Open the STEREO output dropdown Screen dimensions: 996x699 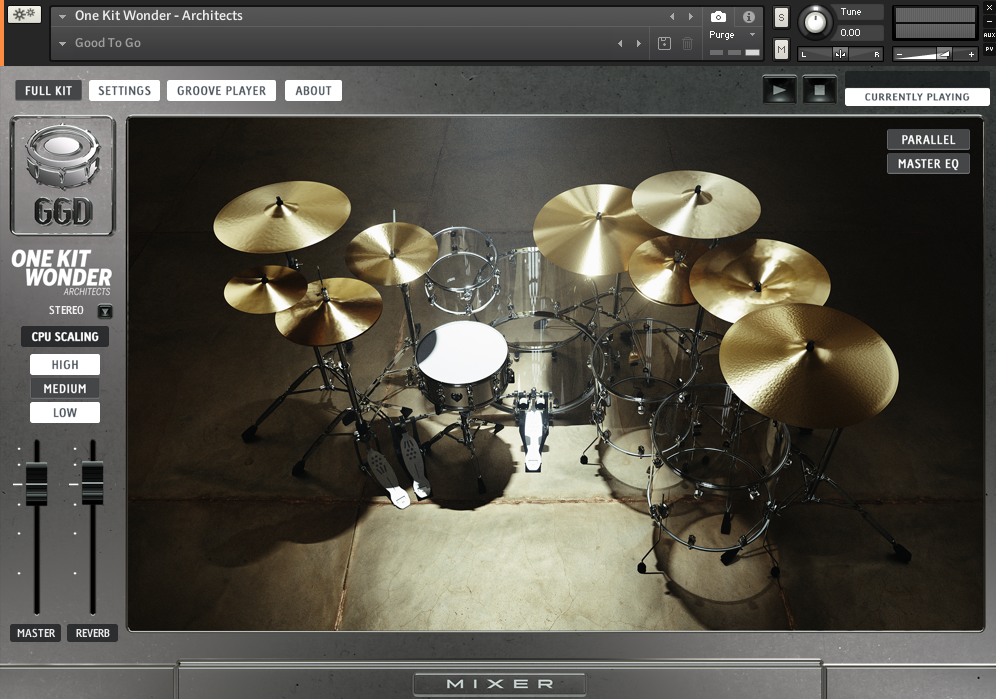coord(105,311)
